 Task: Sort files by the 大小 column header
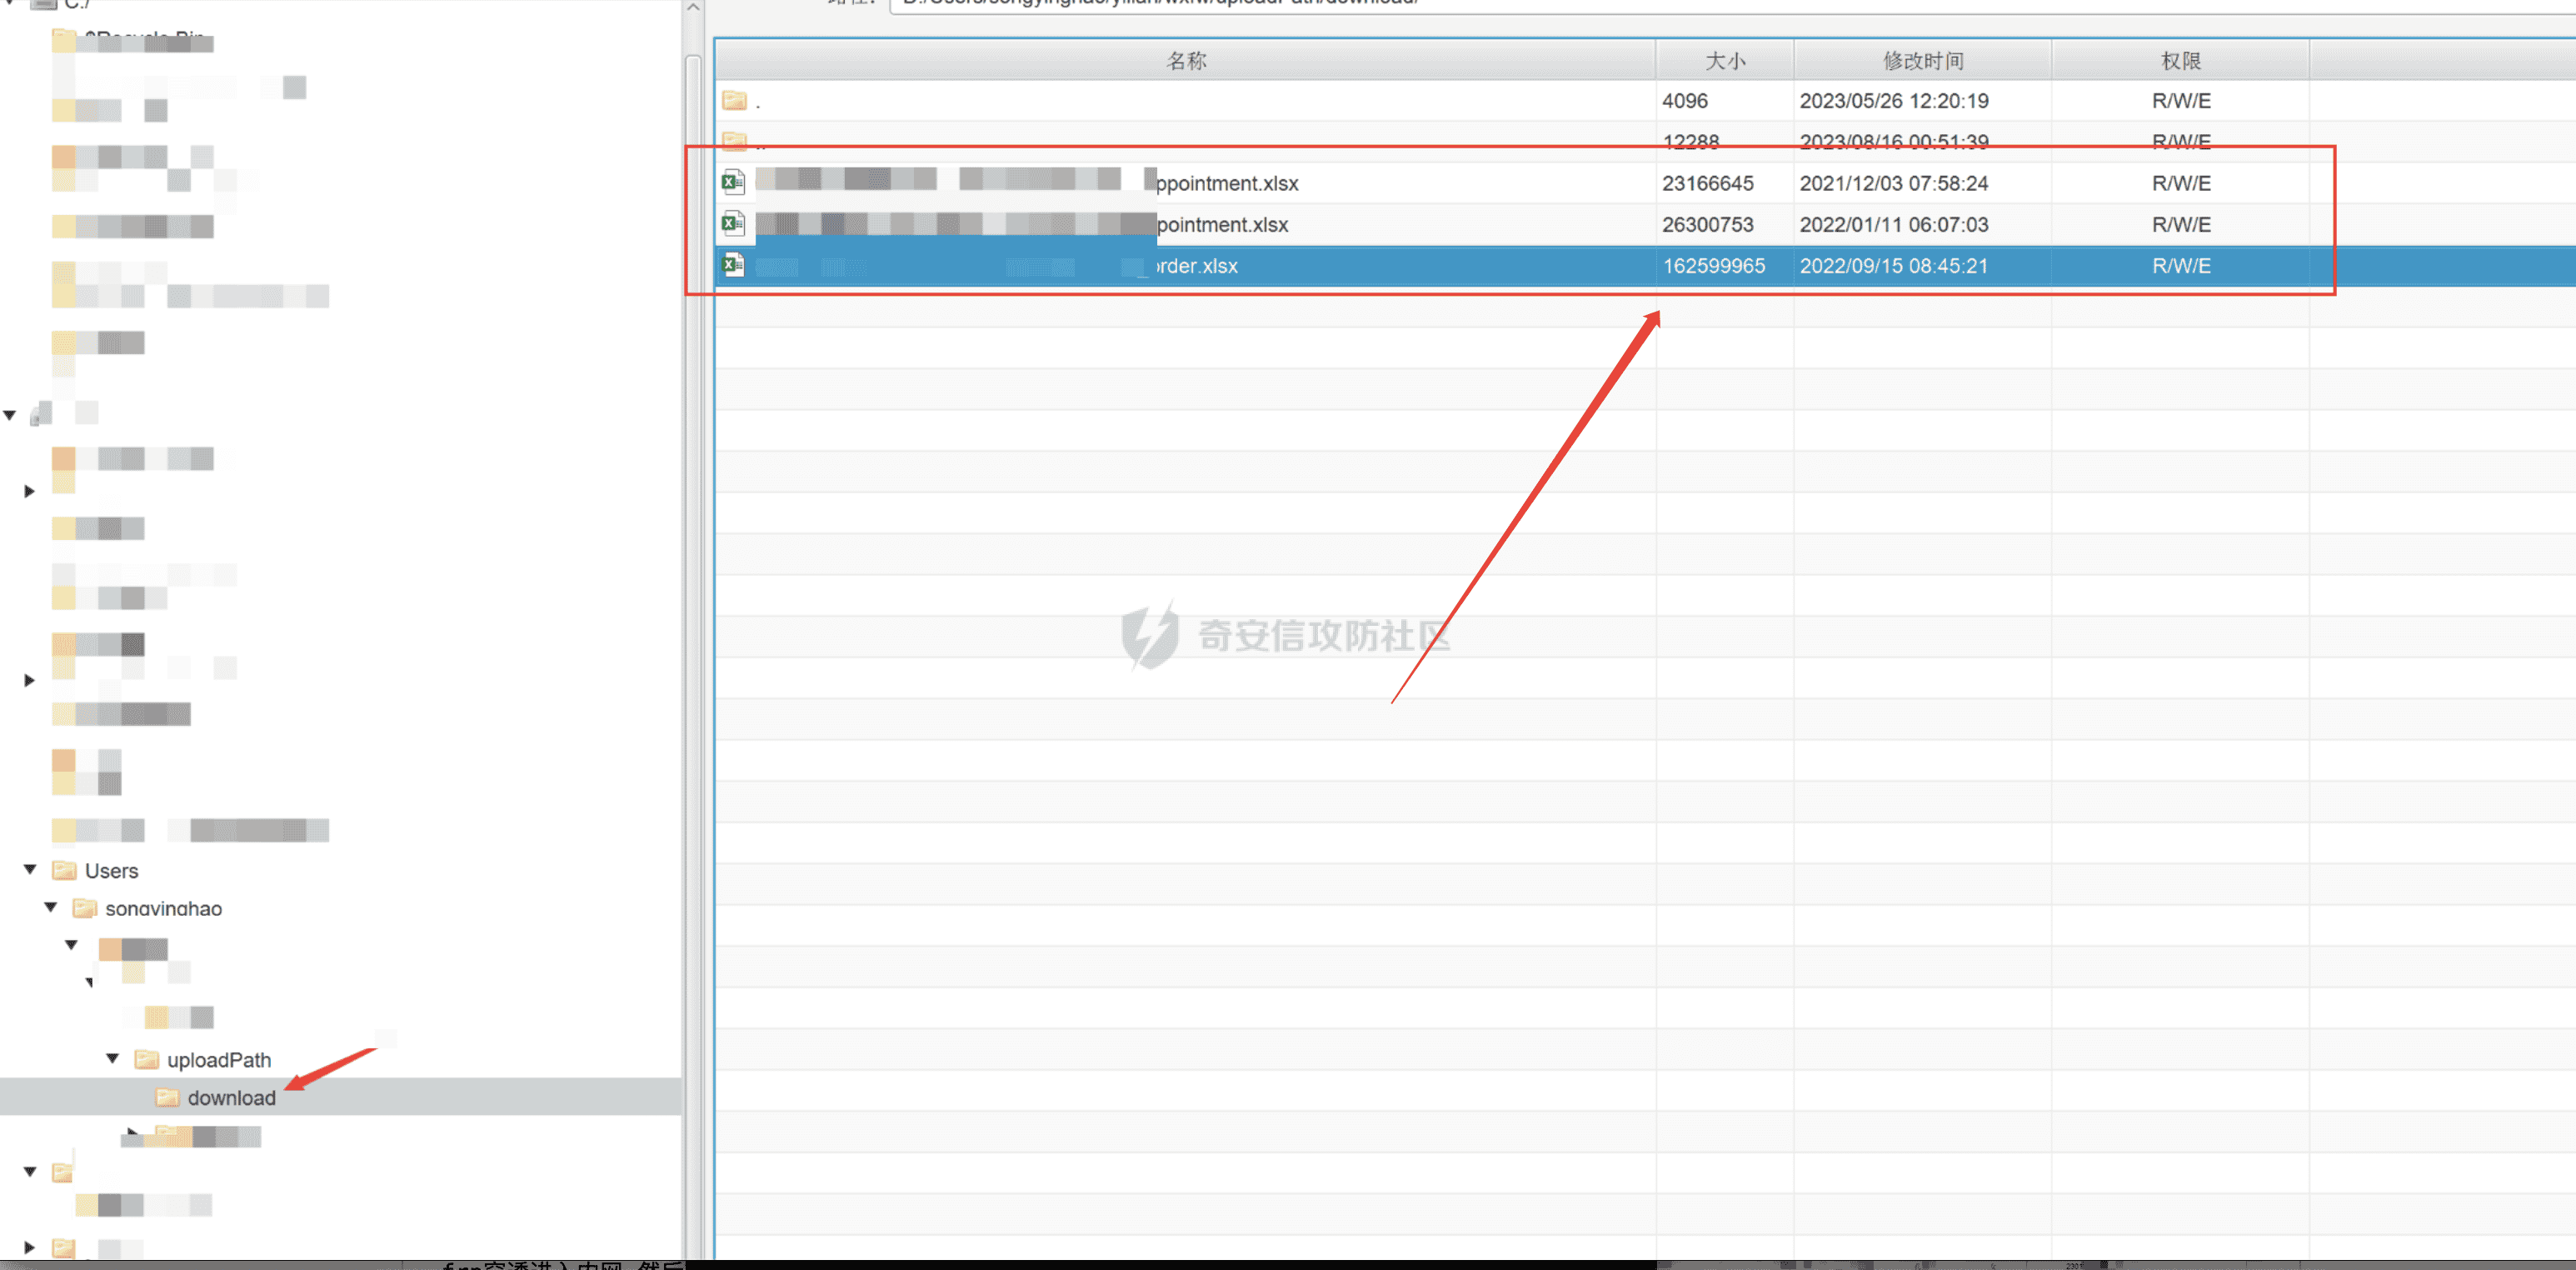pyautogui.click(x=1724, y=59)
